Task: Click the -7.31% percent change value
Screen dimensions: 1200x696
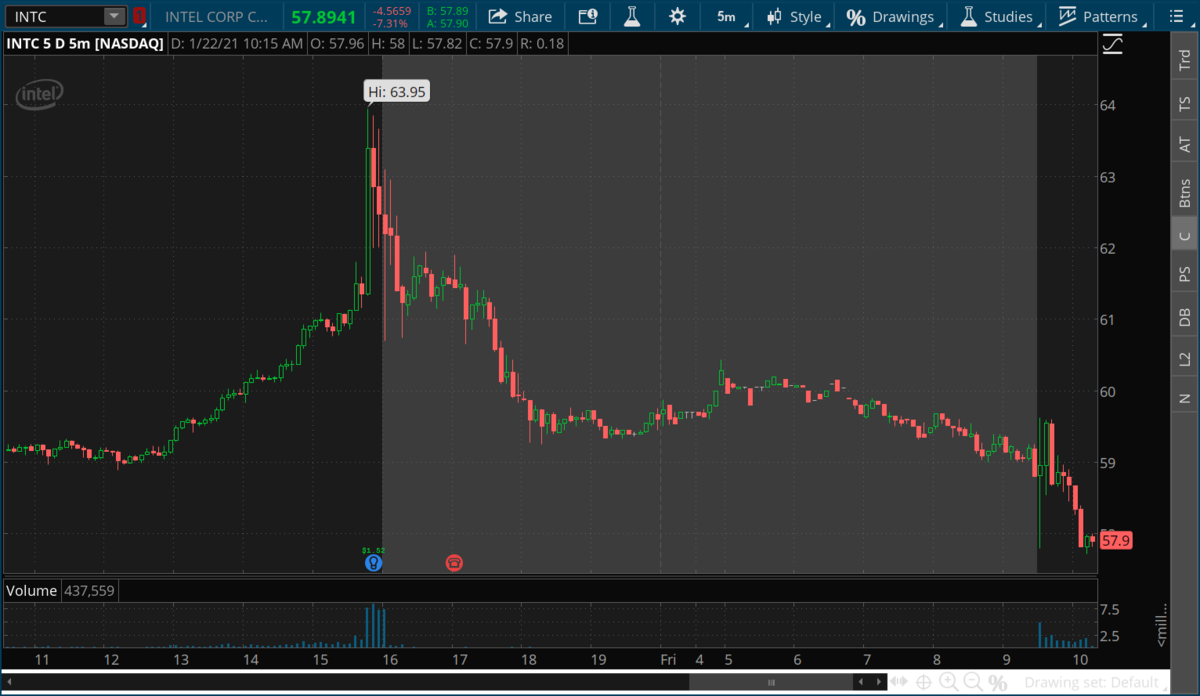Action: pyautogui.click(x=392, y=22)
